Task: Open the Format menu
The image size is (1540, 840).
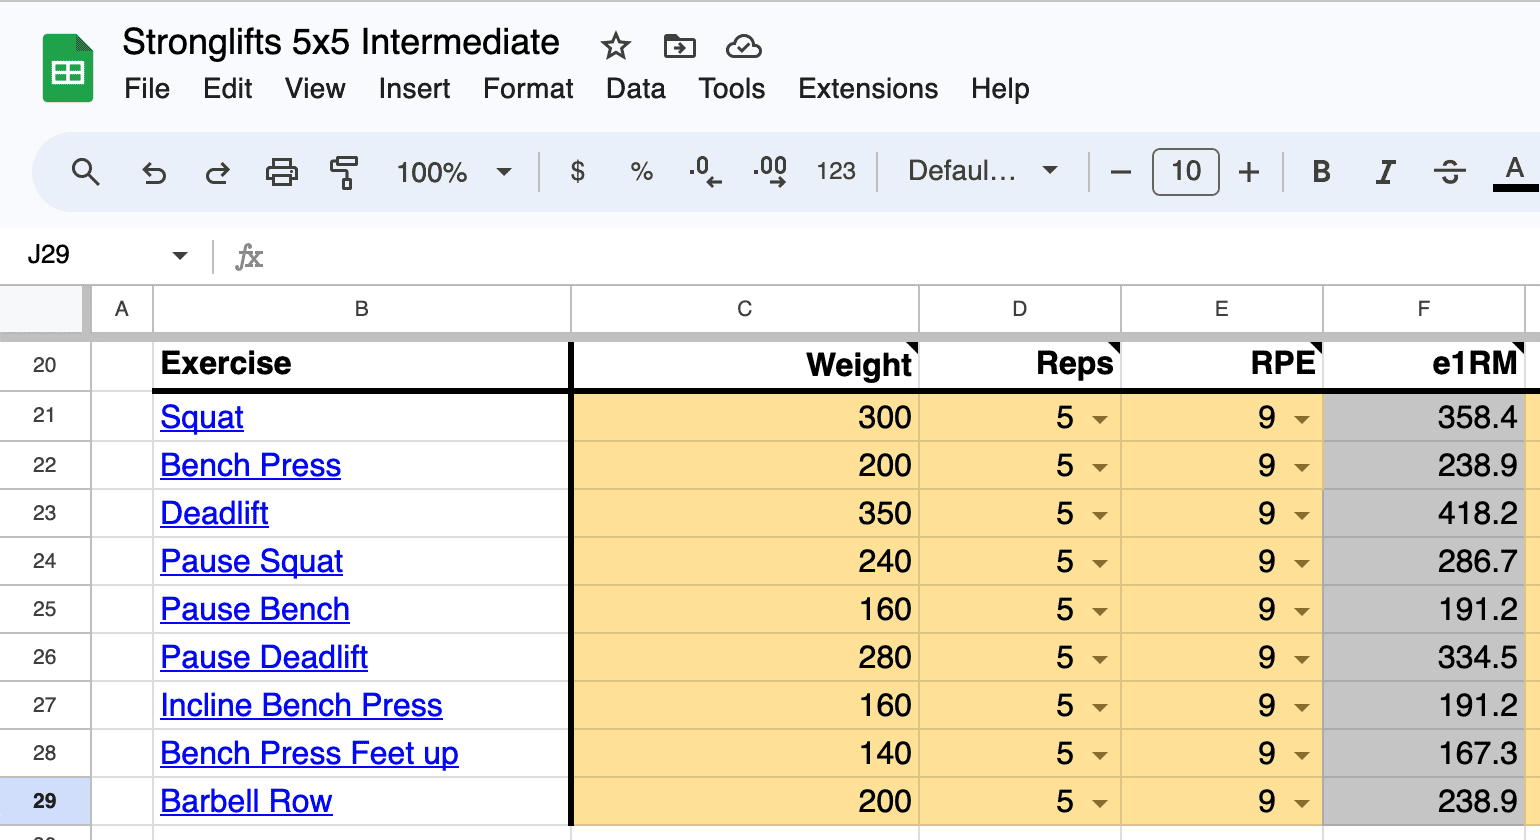Action: pos(528,89)
